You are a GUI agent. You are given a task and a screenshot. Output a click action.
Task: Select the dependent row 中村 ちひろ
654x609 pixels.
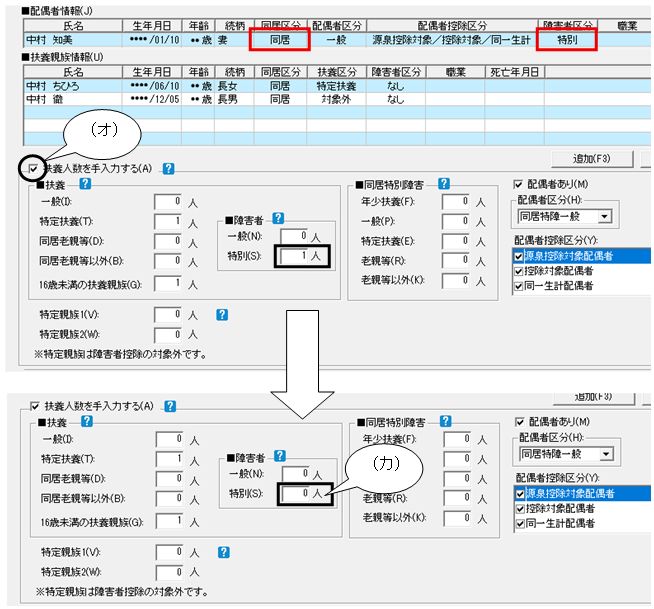(x=337, y=86)
